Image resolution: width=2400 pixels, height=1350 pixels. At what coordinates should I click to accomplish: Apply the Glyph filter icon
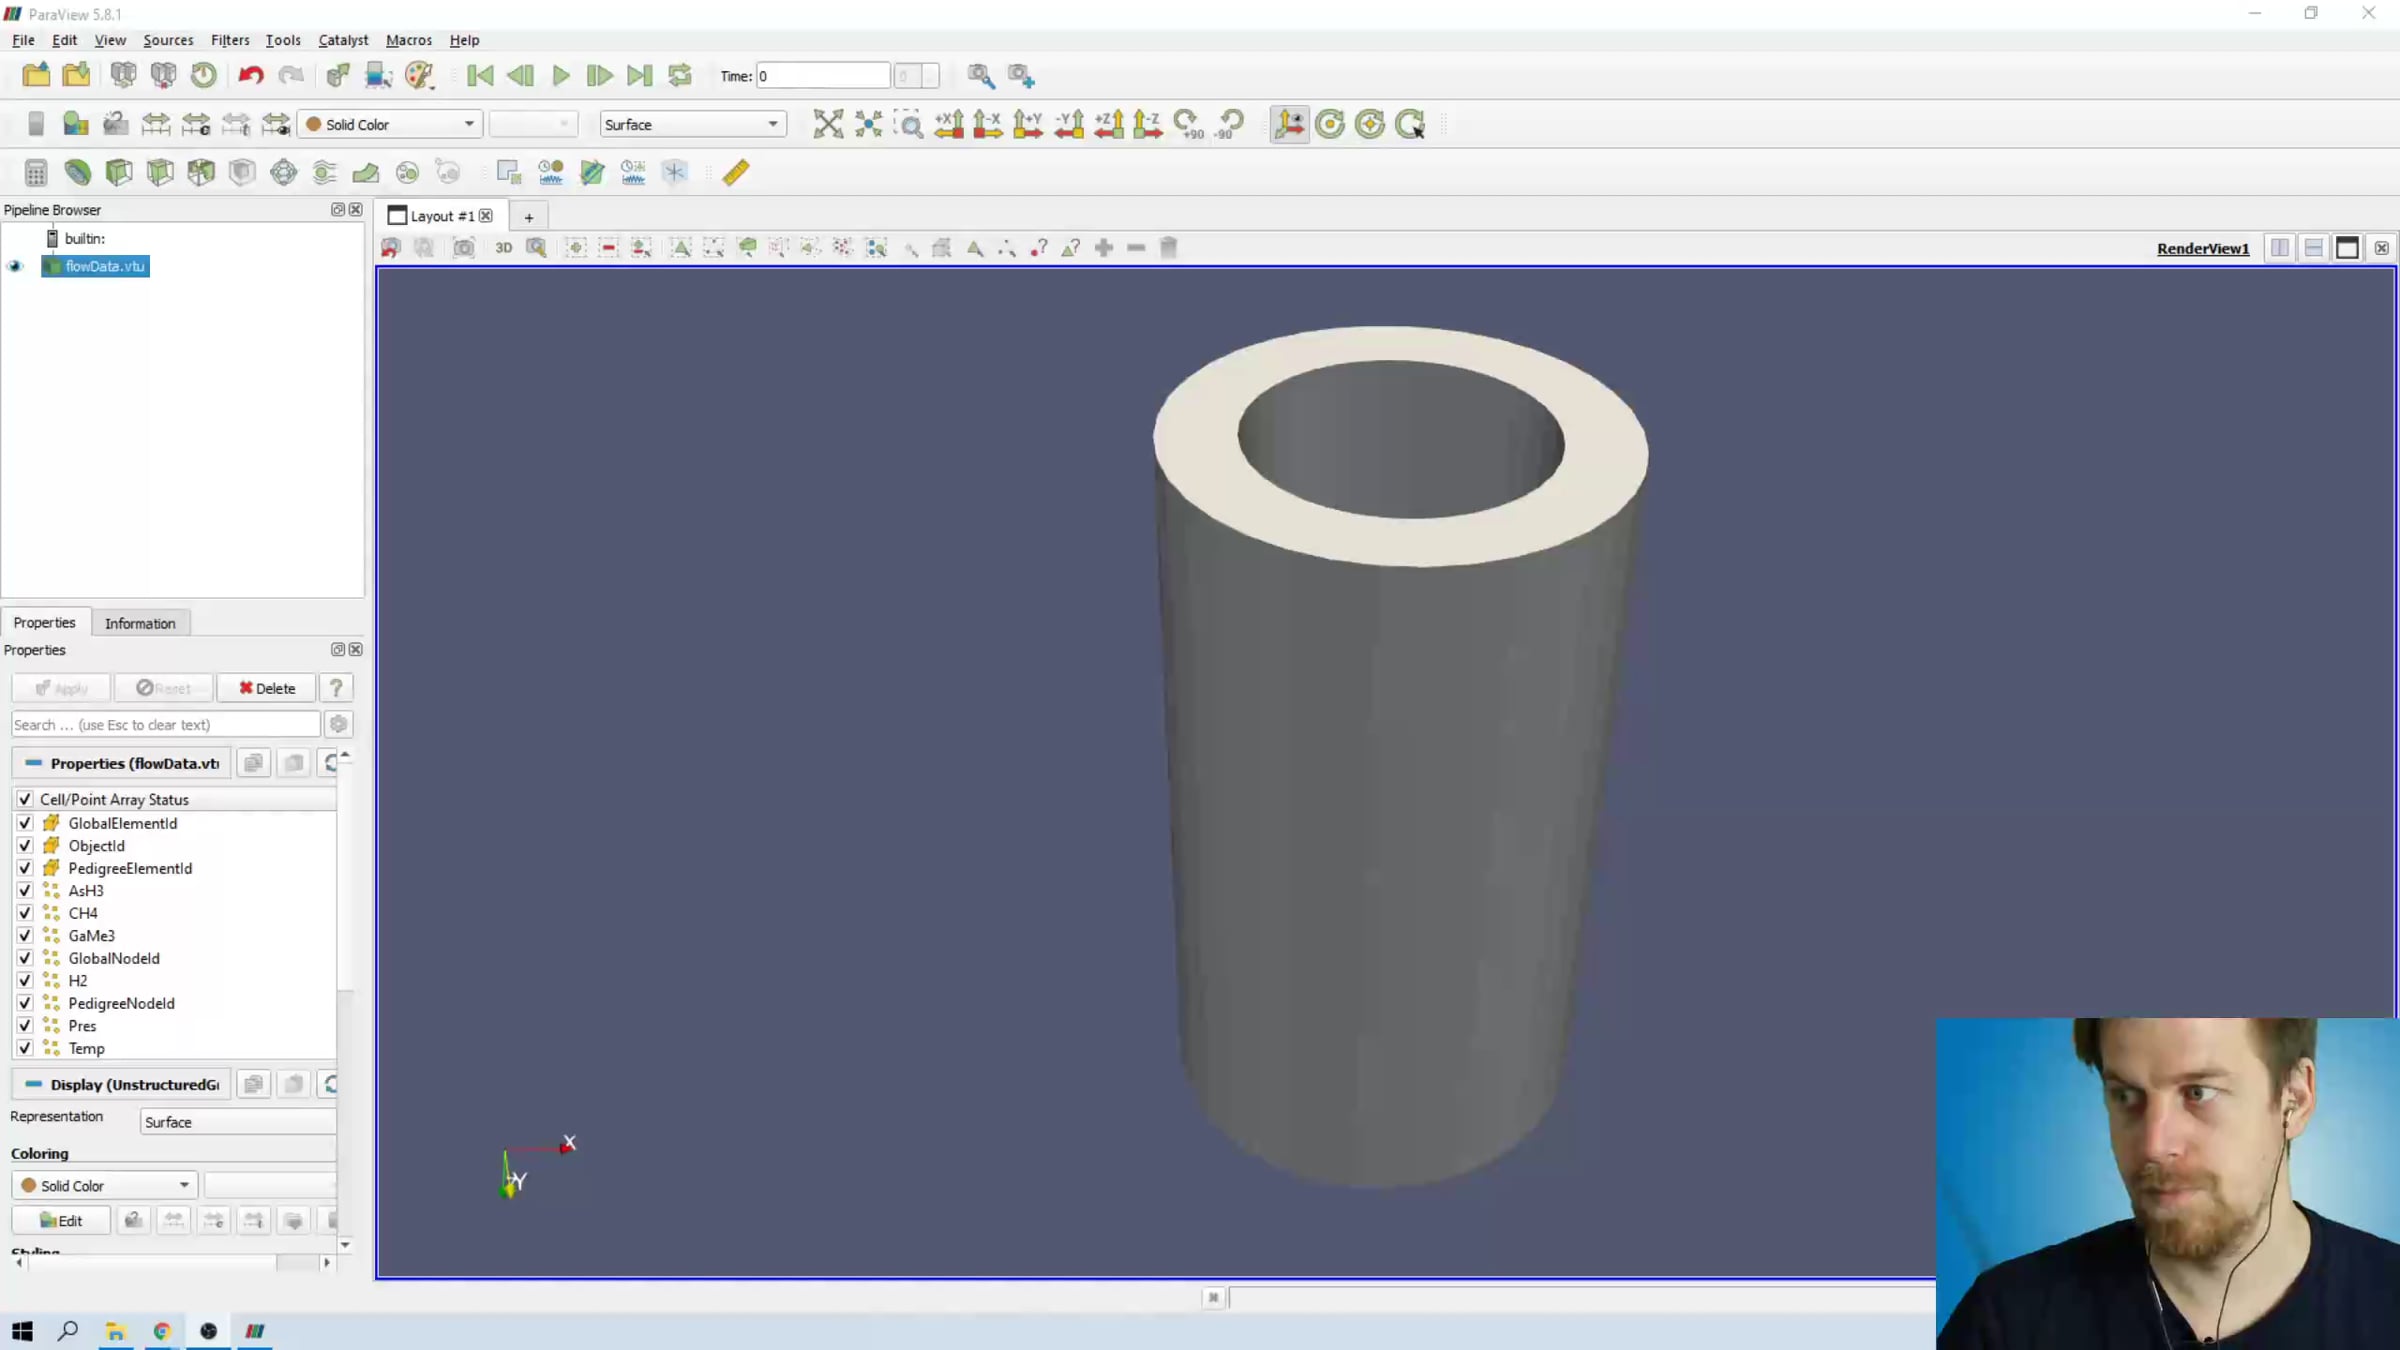(x=283, y=173)
